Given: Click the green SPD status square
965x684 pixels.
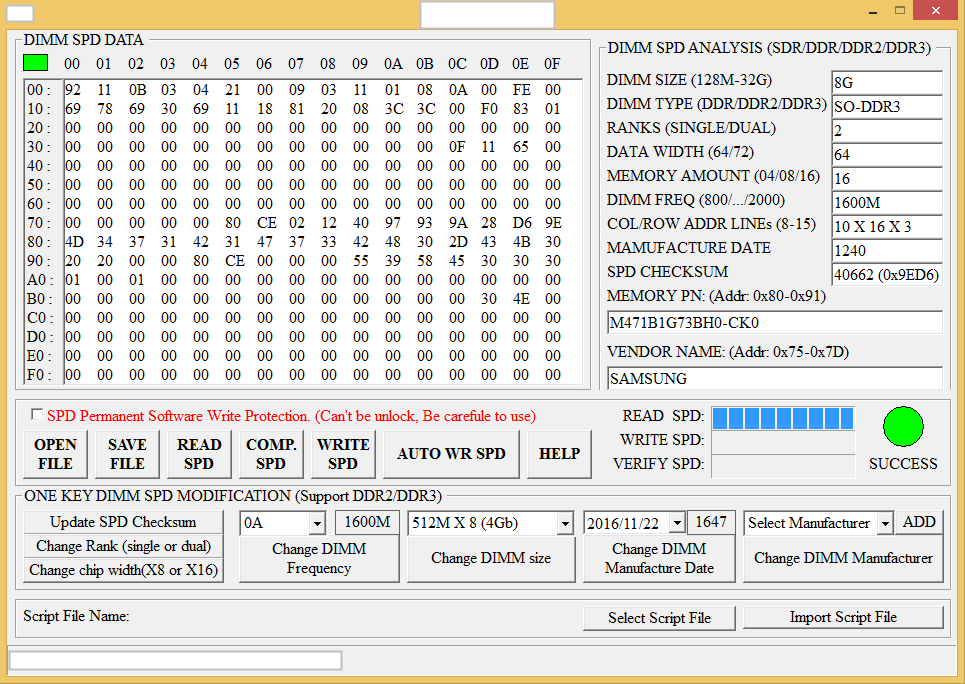Looking at the screenshot, I should pos(35,63).
